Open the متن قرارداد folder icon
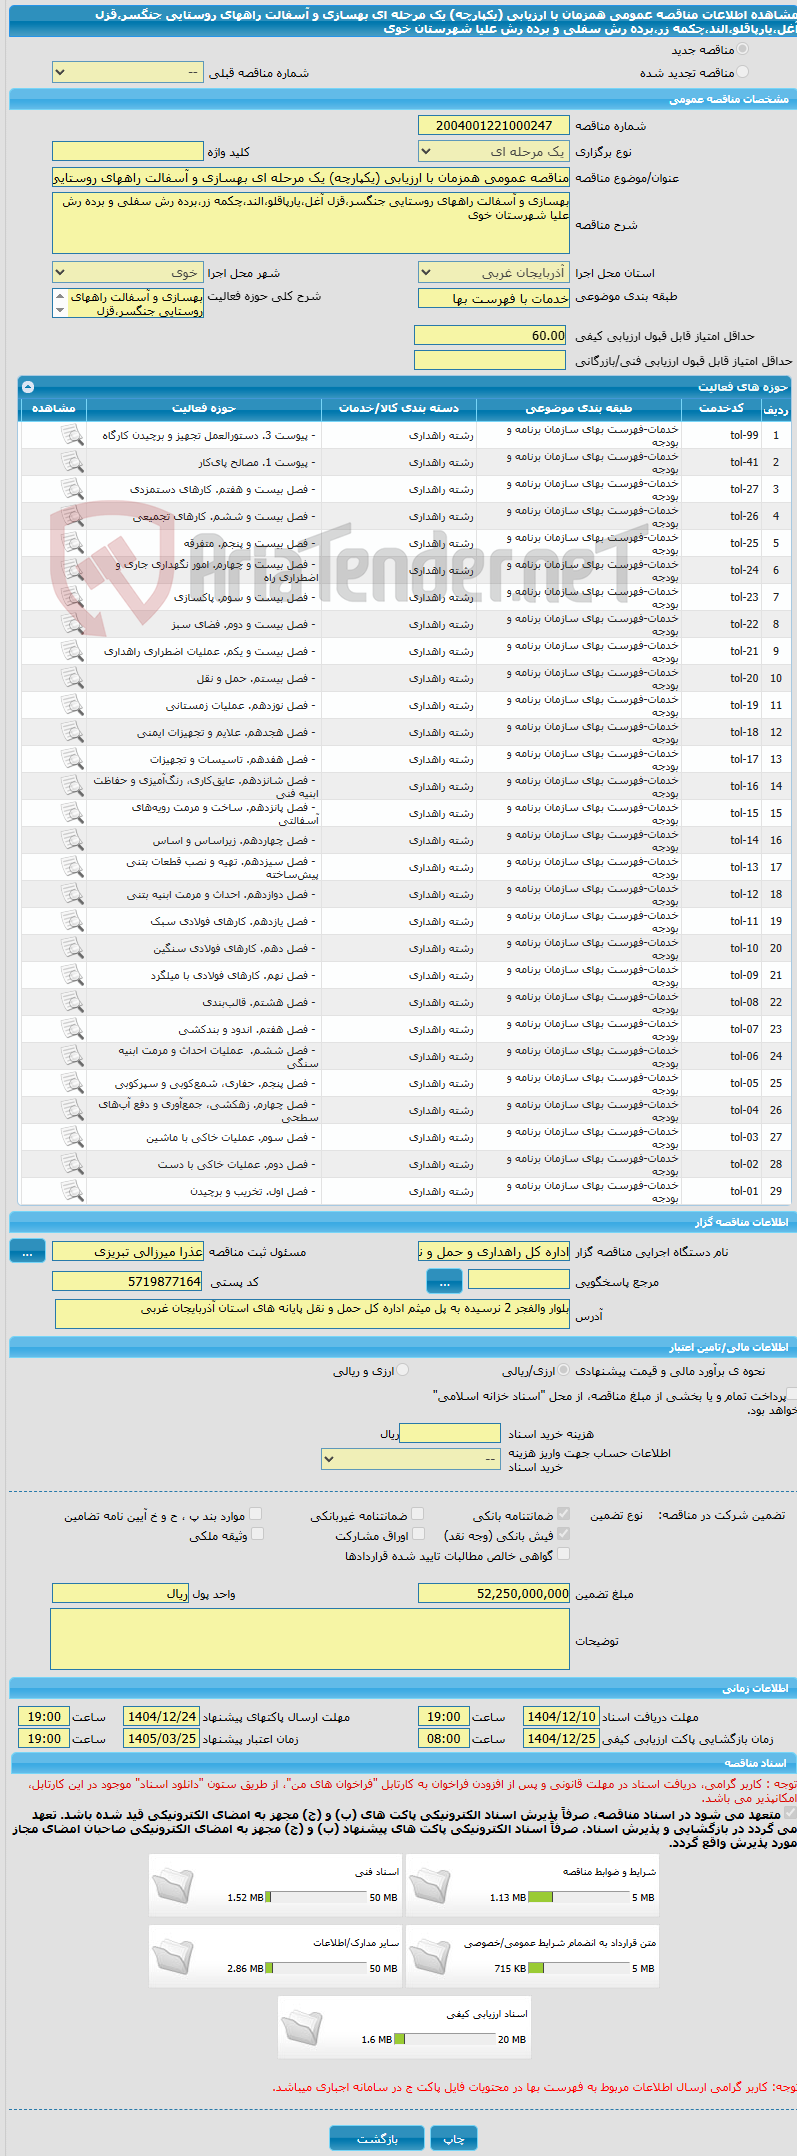Viewport: 797px width, 2156px height. pos(430,1956)
